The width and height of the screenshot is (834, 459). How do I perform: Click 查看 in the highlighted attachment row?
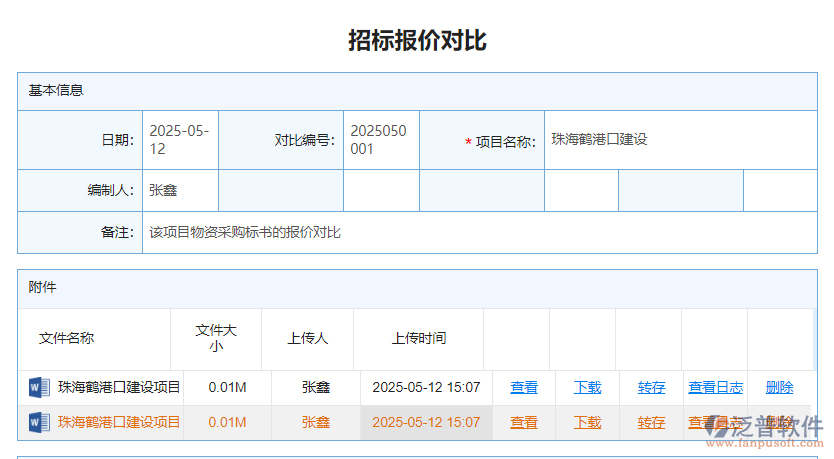tap(524, 422)
